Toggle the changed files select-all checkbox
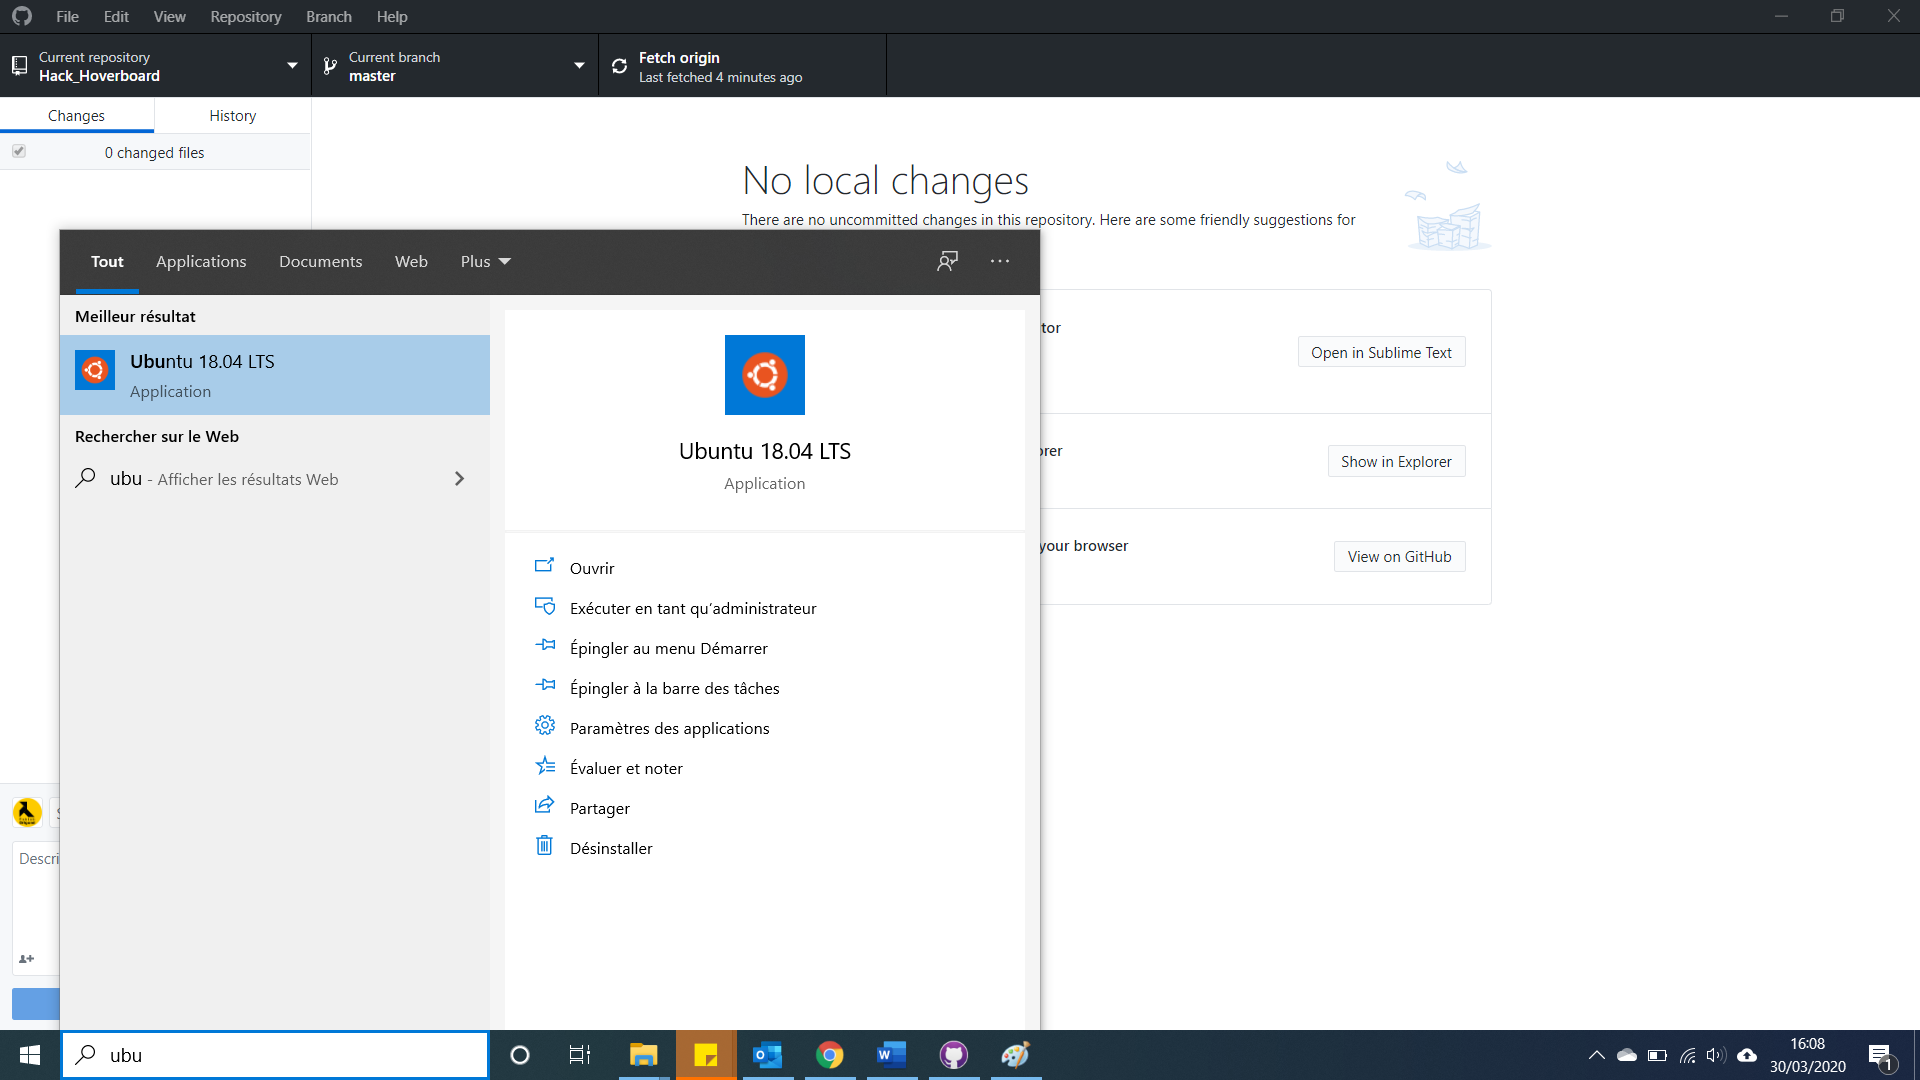 tap(19, 152)
